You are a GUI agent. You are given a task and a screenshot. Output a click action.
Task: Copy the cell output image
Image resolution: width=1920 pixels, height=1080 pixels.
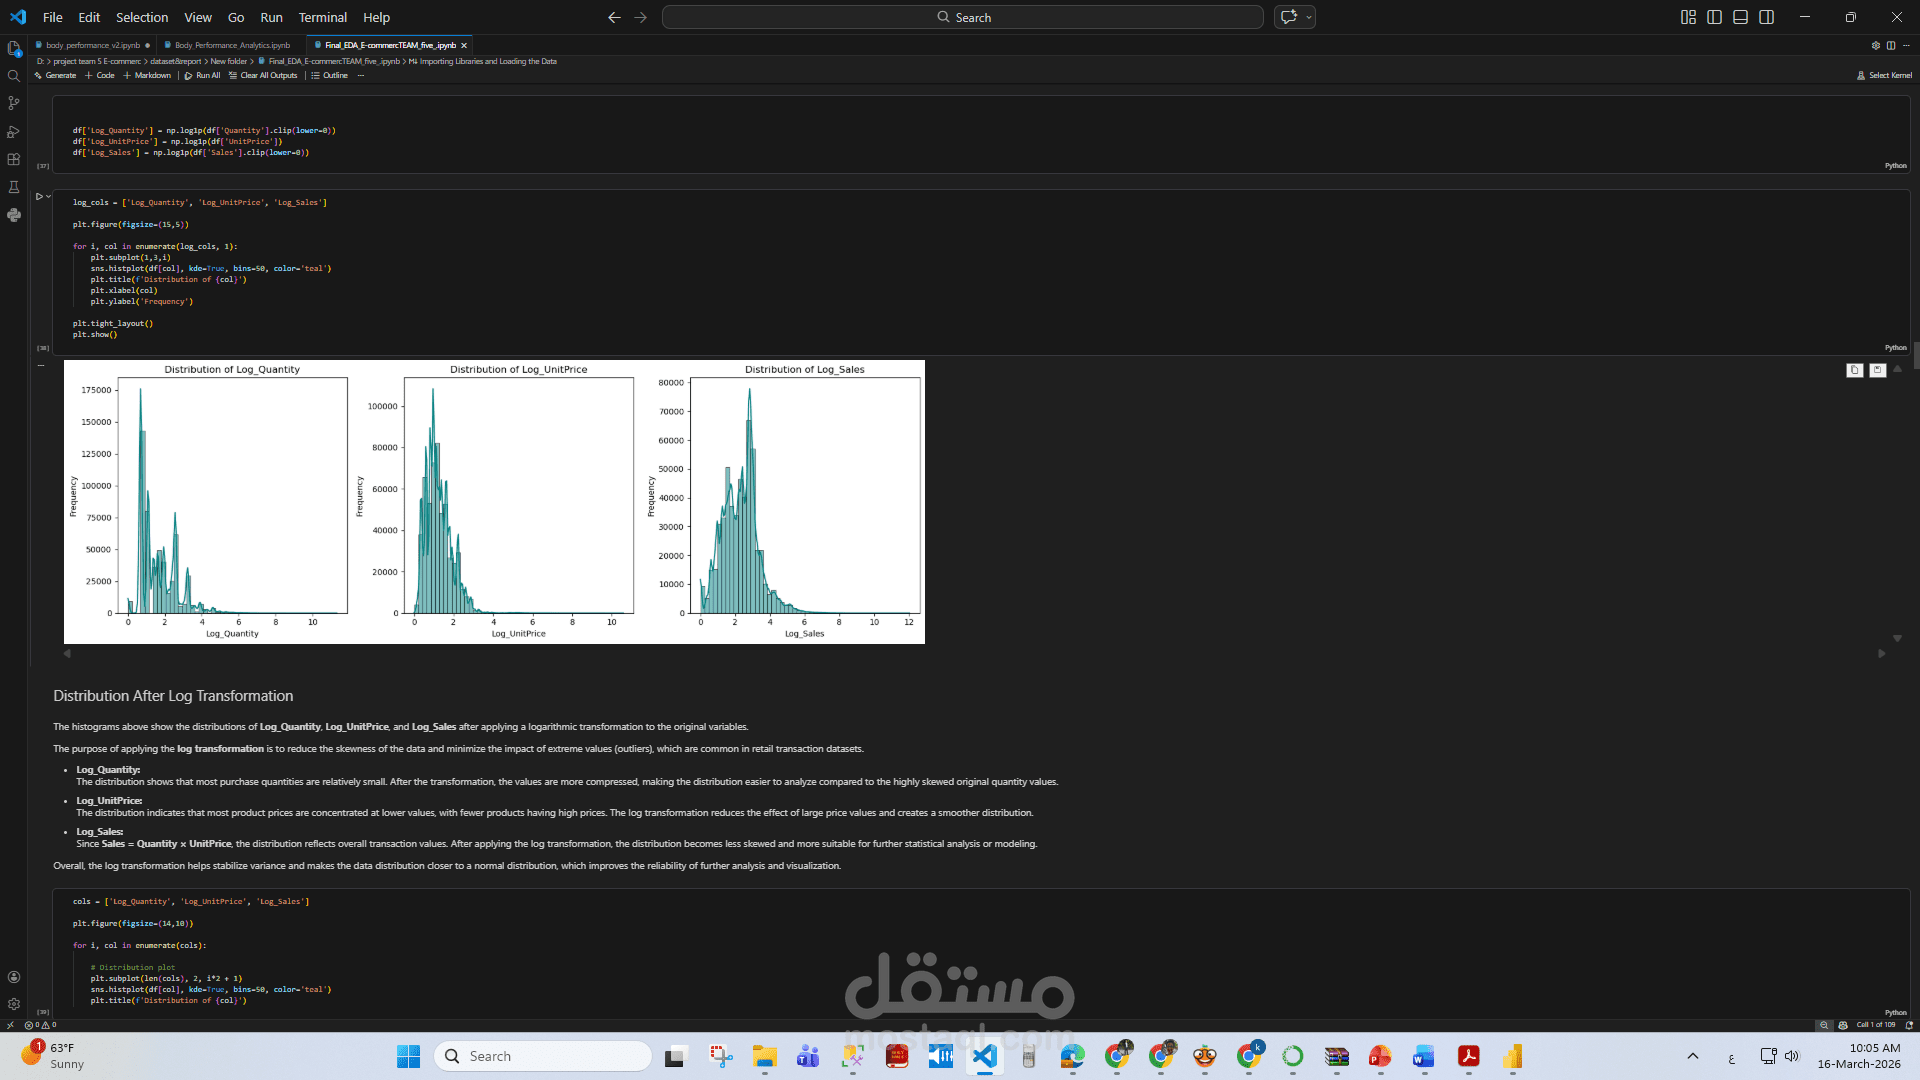(x=1854, y=370)
